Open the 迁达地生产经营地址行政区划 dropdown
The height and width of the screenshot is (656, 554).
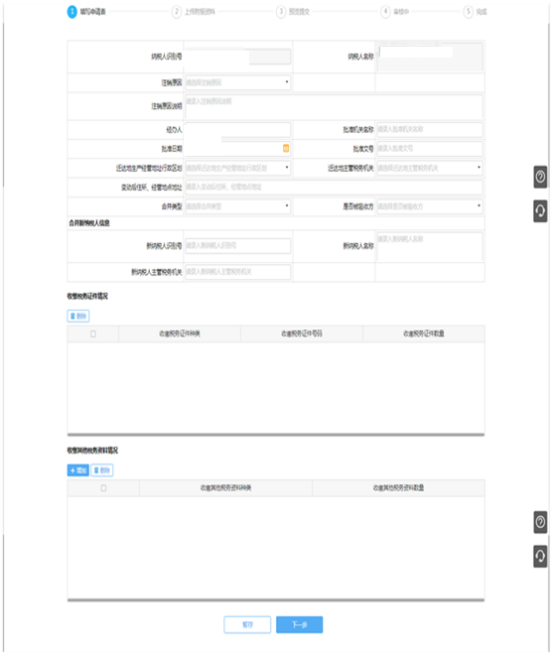tap(238, 168)
